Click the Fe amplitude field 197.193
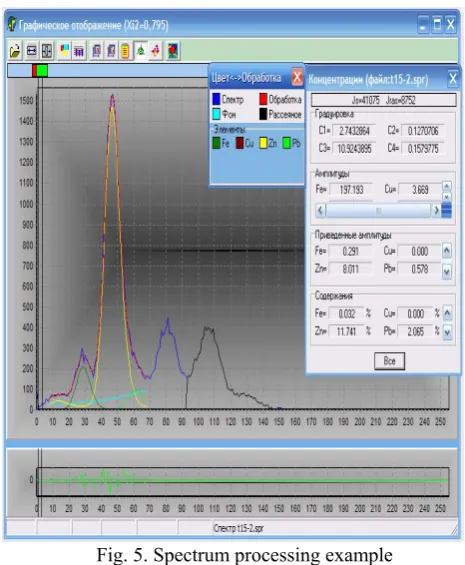This screenshot has height=565, width=465. pyautogui.click(x=351, y=190)
